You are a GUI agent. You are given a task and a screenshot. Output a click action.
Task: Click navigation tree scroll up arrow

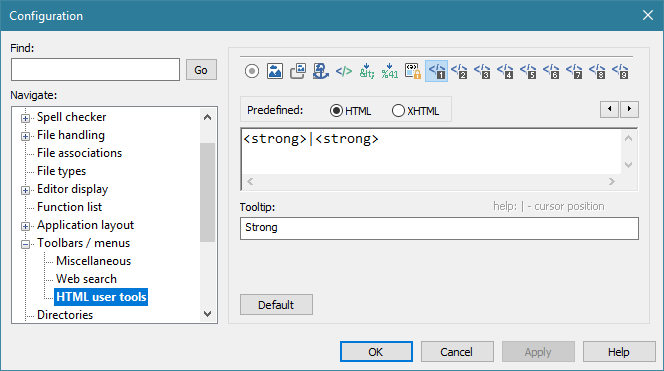click(x=208, y=117)
